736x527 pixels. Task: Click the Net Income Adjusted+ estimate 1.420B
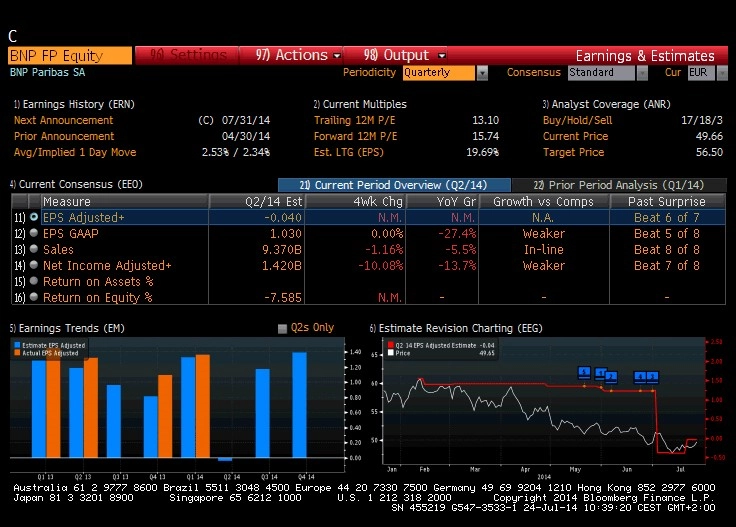282,265
